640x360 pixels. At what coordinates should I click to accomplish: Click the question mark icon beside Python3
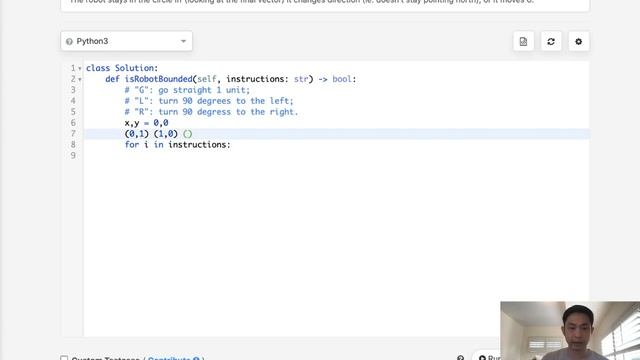pyautogui.click(x=69, y=42)
